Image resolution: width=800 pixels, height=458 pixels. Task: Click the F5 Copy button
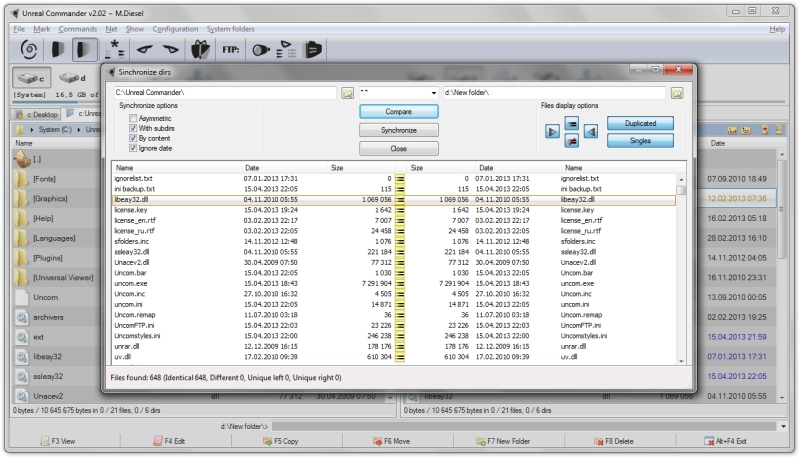pos(281,441)
